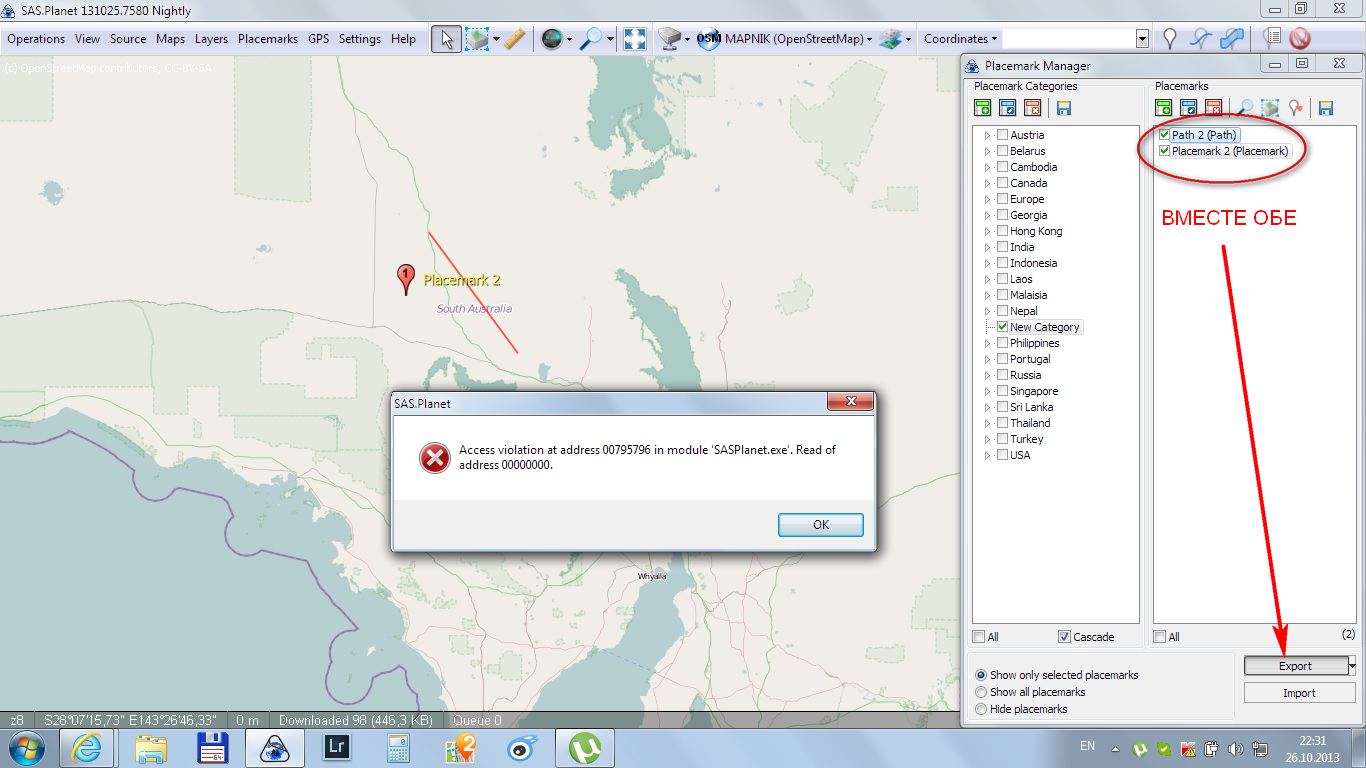
Task: Click the add category icon in Placemark Categories
Action: (x=982, y=108)
